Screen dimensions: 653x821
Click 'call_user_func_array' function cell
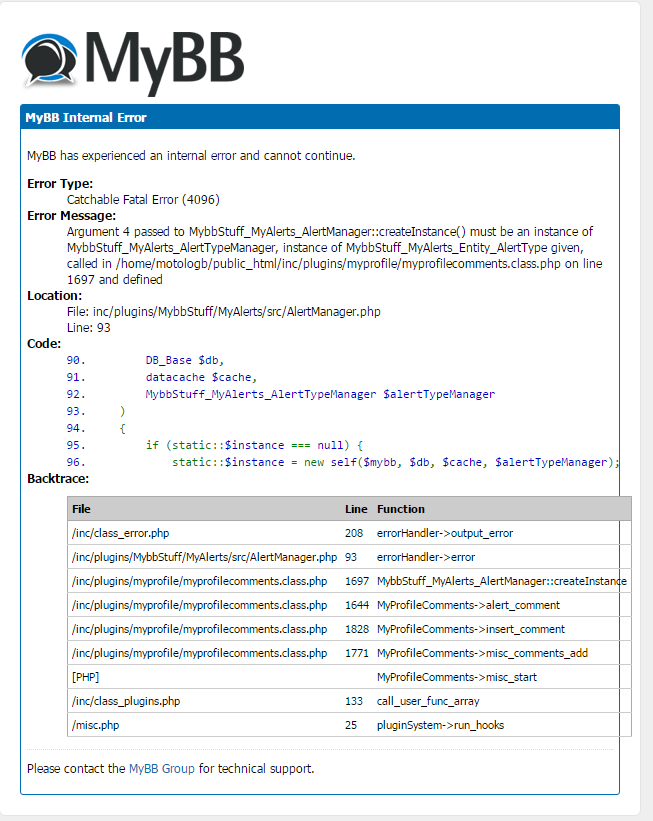point(428,701)
